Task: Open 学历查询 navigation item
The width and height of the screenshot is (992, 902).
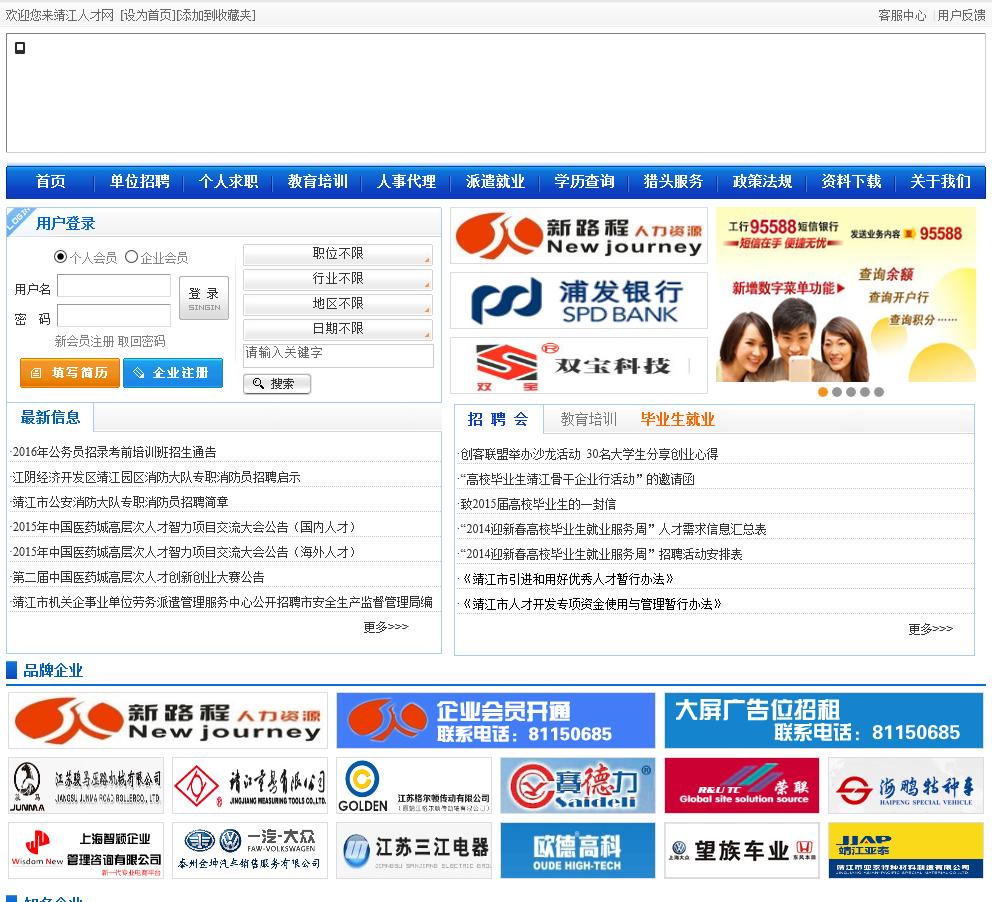Action: [584, 182]
